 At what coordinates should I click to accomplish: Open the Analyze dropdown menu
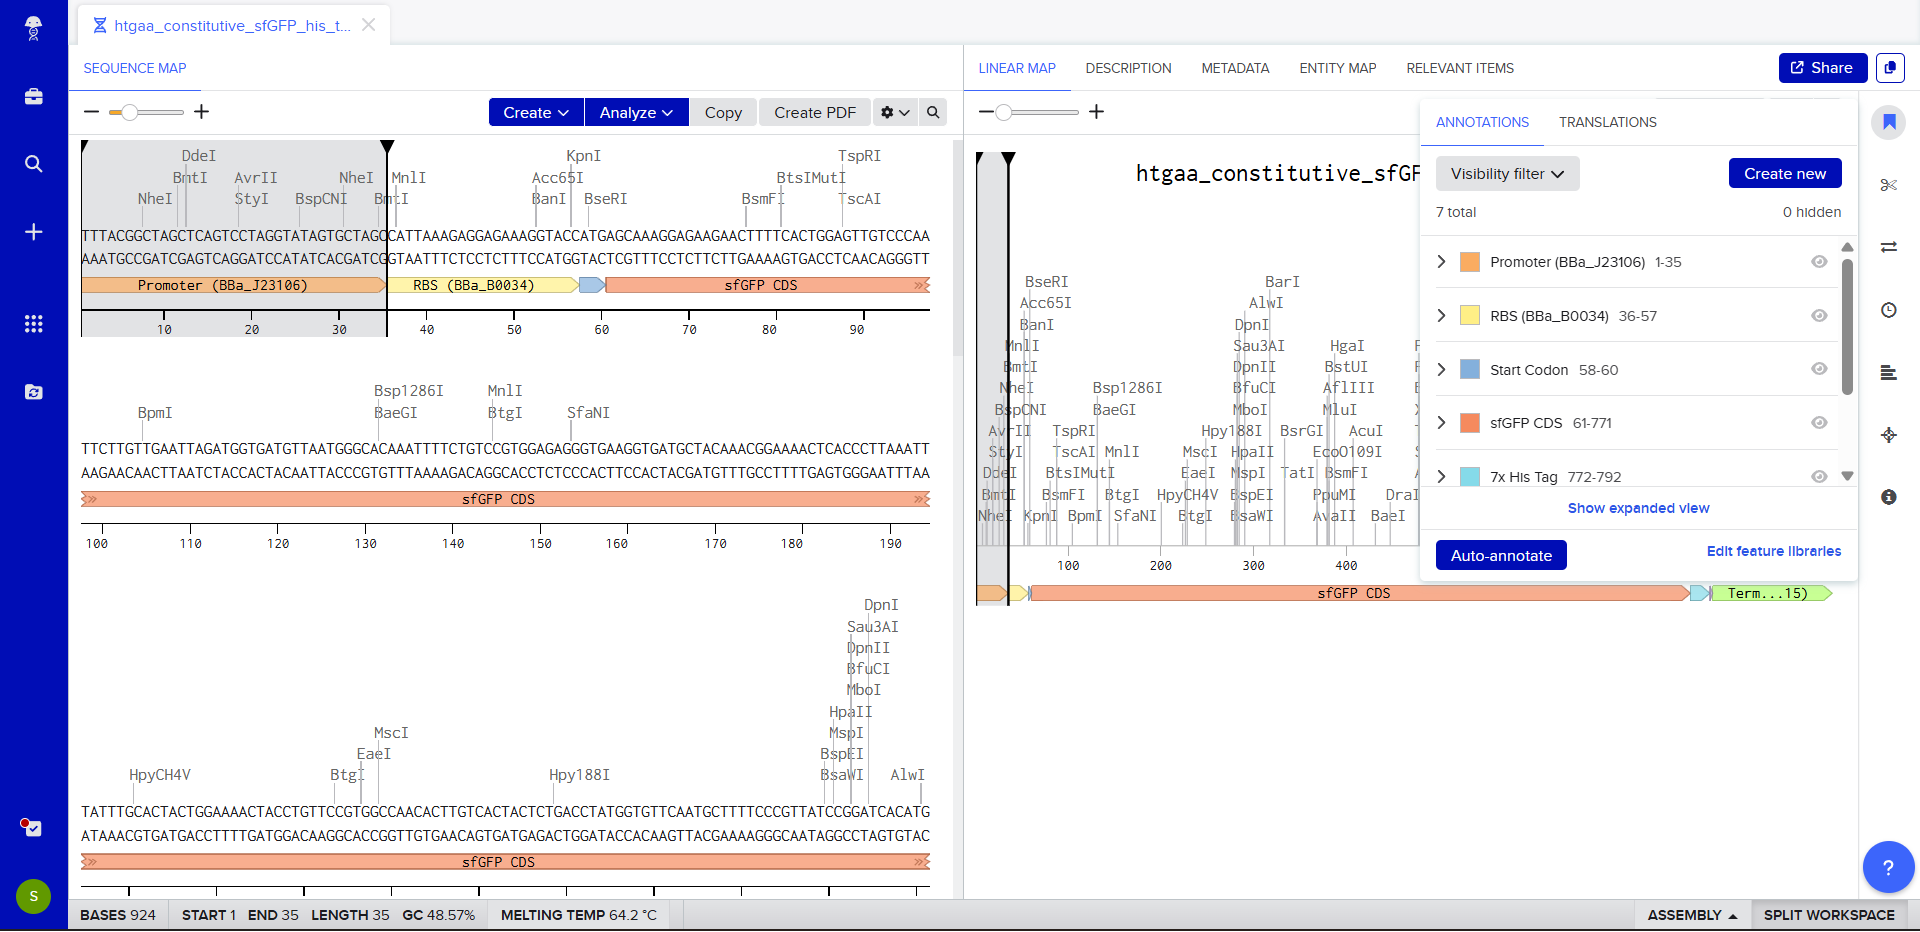pos(636,112)
